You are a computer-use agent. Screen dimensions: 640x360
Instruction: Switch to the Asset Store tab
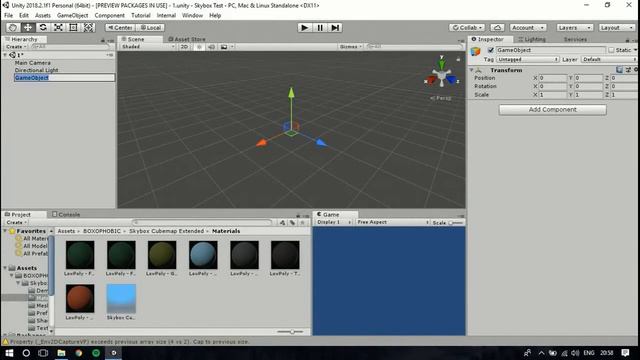(187, 39)
